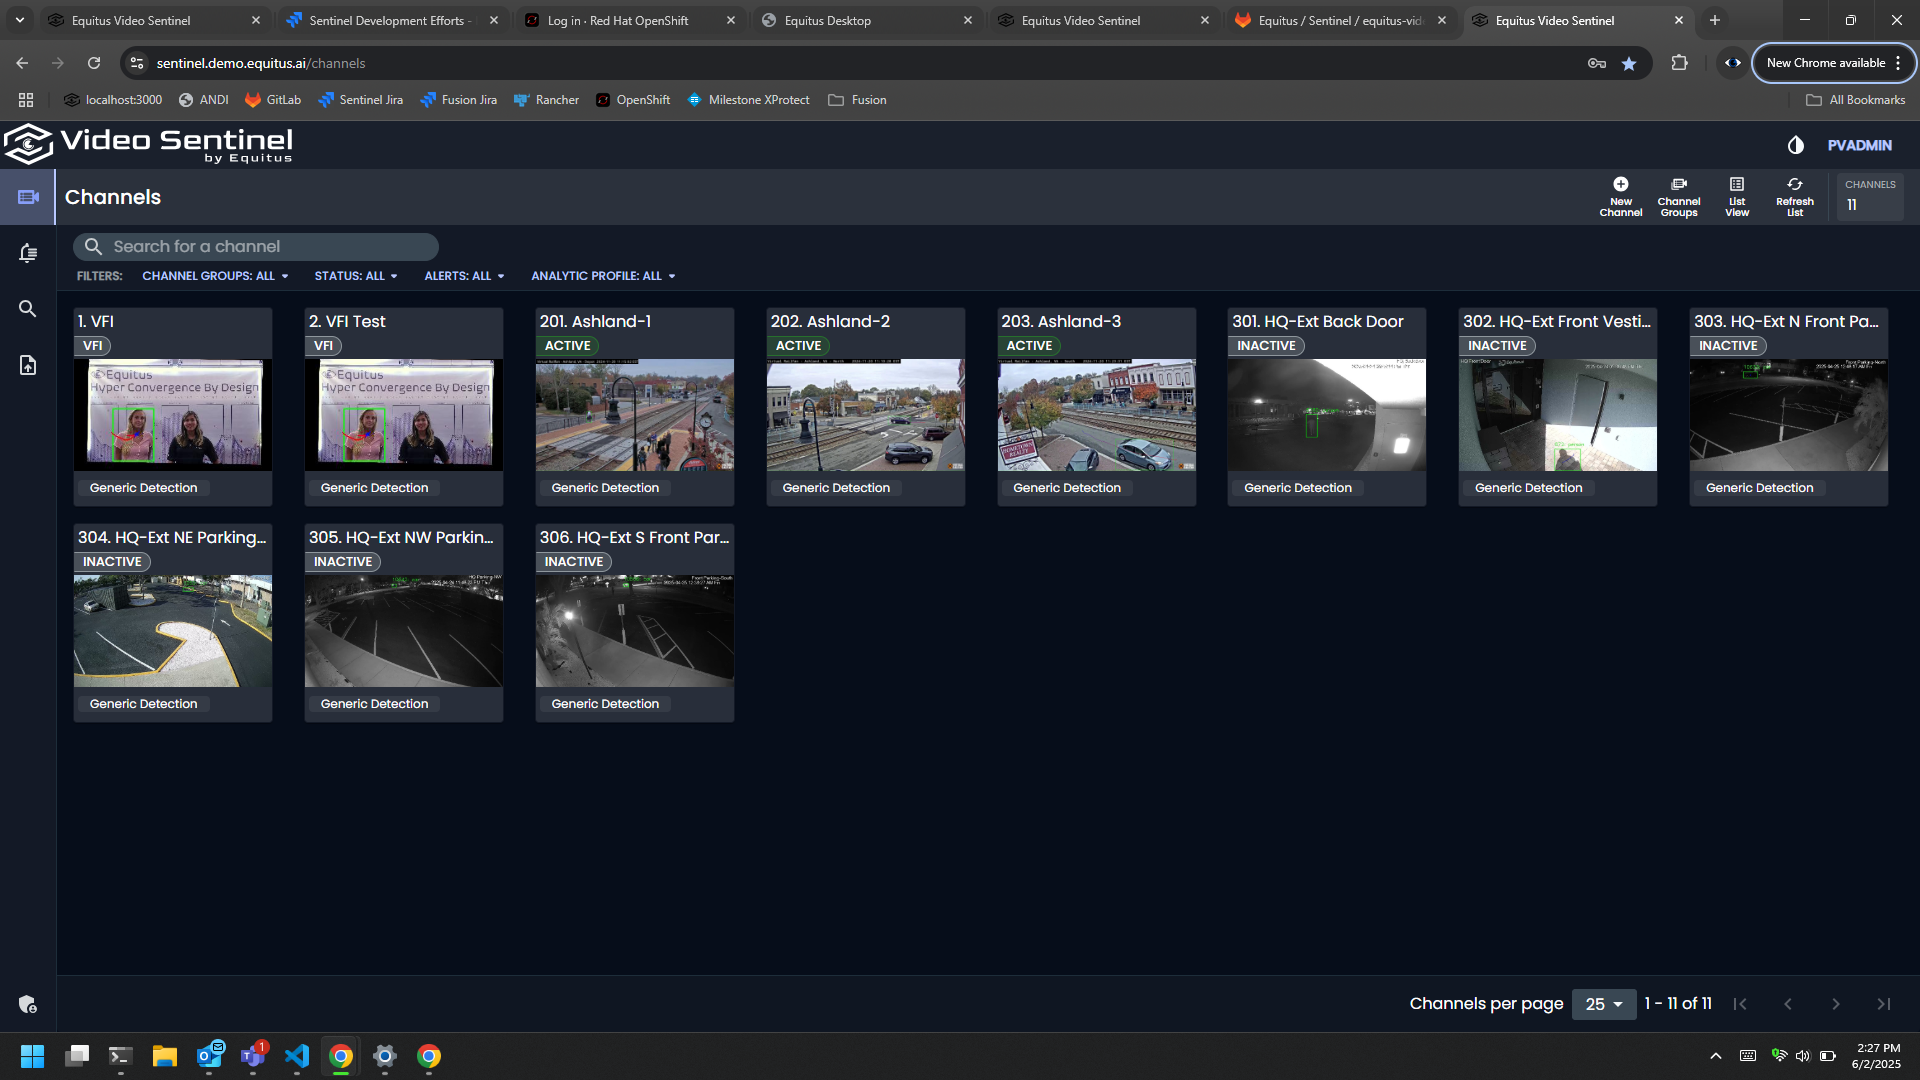Toggle the dark/light theme contrast icon
The width and height of the screenshot is (1920, 1080).
pos(1796,145)
